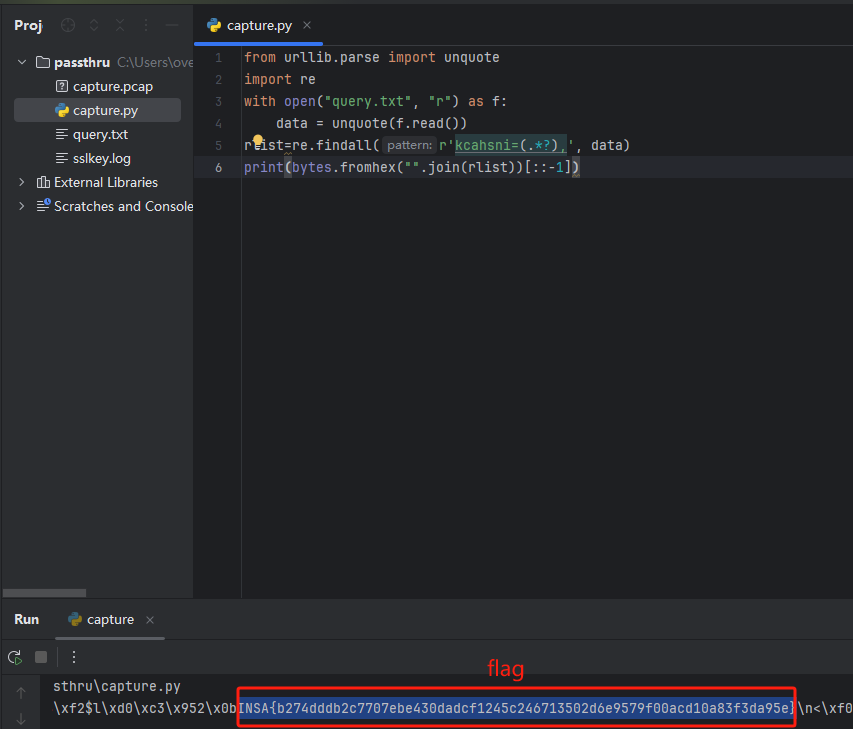Screen dimensions: 853x729
Task: Open Run panel more options icon
Action: pyautogui.click(x=73, y=657)
